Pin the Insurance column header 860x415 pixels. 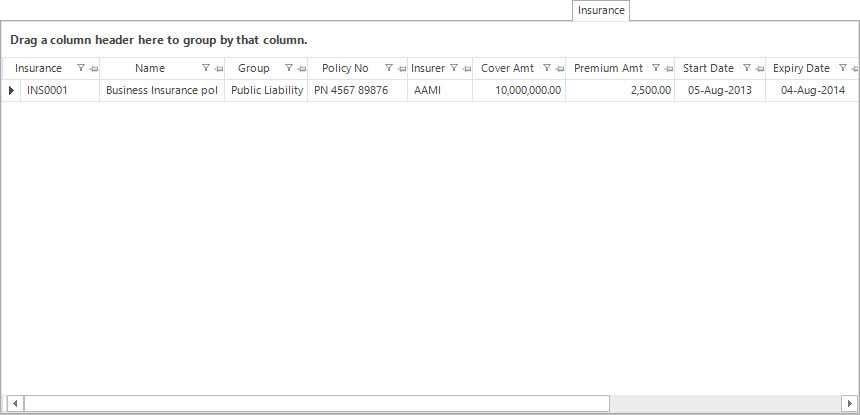coord(94,69)
